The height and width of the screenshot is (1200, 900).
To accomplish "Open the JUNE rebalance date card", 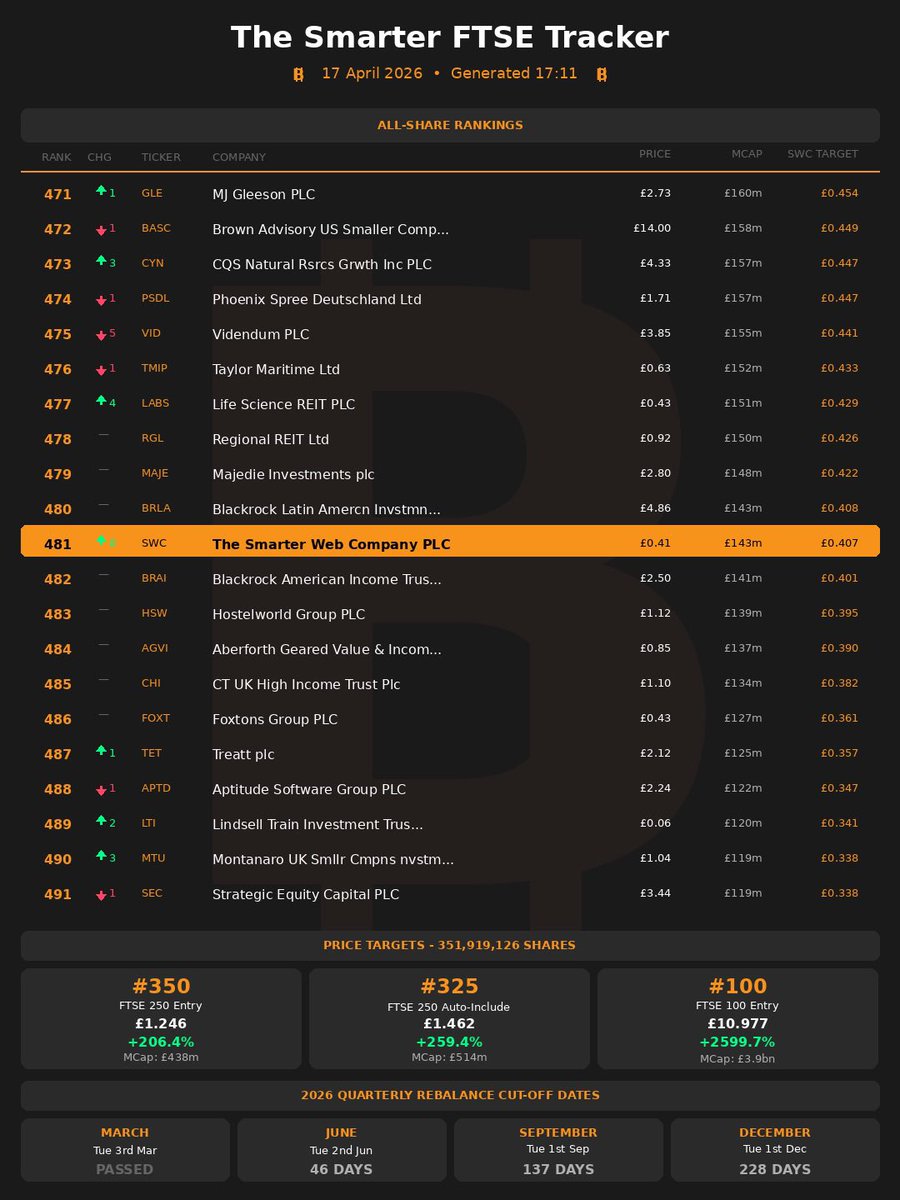I will coord(341,1150).
